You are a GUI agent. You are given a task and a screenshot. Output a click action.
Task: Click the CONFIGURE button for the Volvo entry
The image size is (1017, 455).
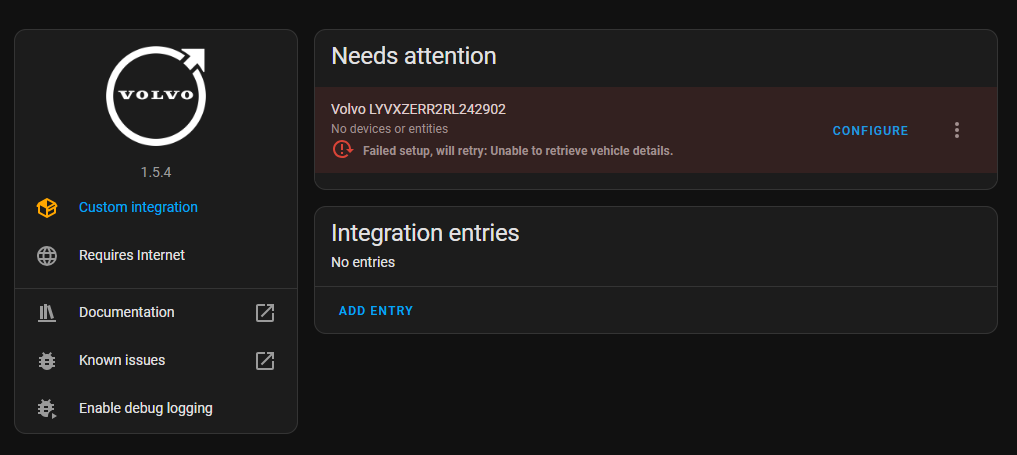(870, 131)
